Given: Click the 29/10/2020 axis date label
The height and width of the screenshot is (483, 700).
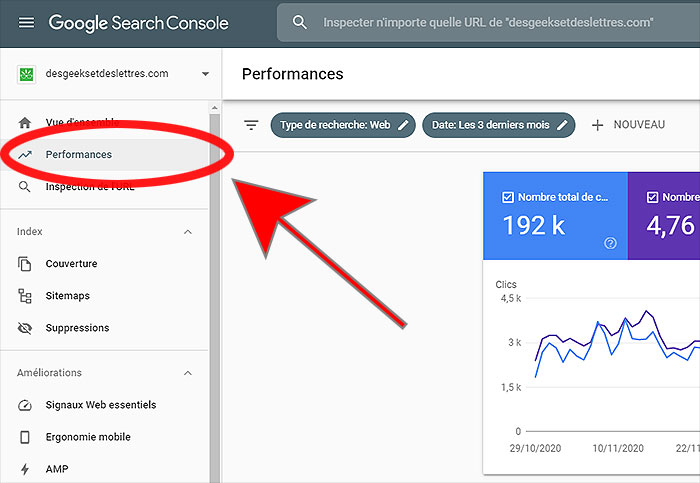Looking at the screenshot, I should 535,448.
